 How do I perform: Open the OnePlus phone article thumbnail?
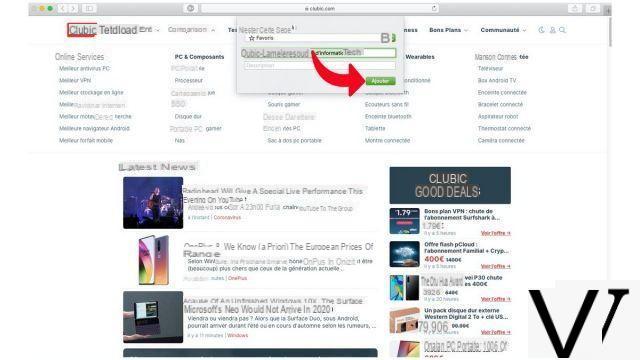coord(153,260)
